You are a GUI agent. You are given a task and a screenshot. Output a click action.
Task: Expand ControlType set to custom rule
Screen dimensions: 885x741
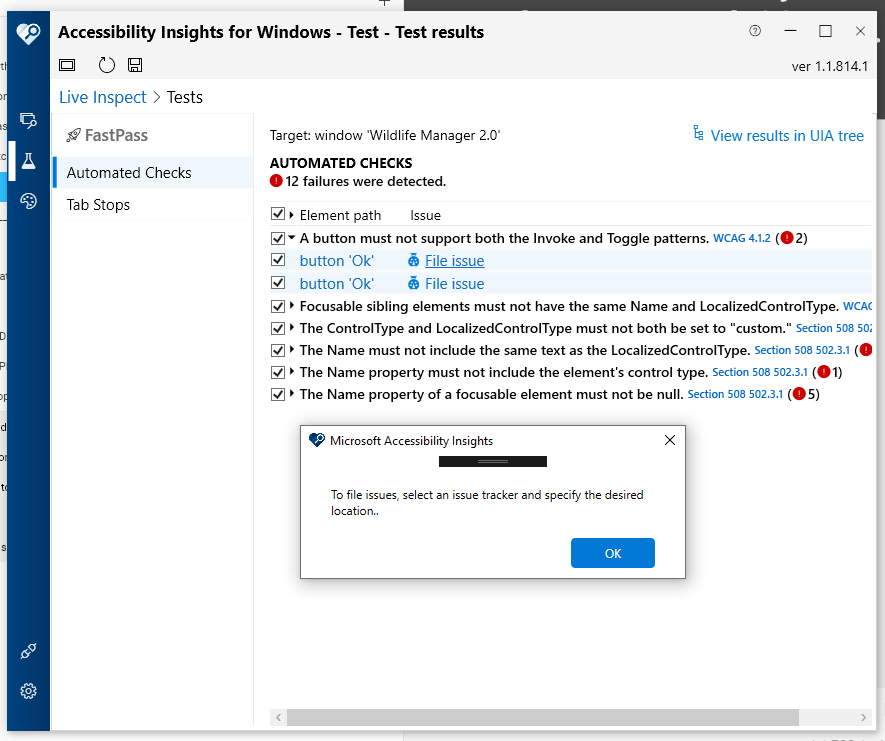pyautogui.click(x=291, y=327)
